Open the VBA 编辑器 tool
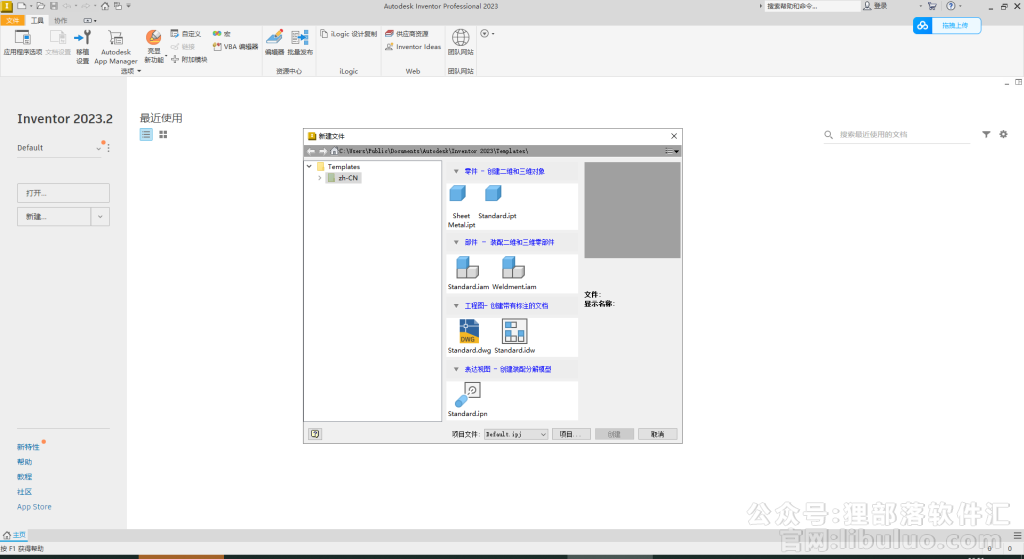Viewport: 1024px width, 559px height. [235, 46]
